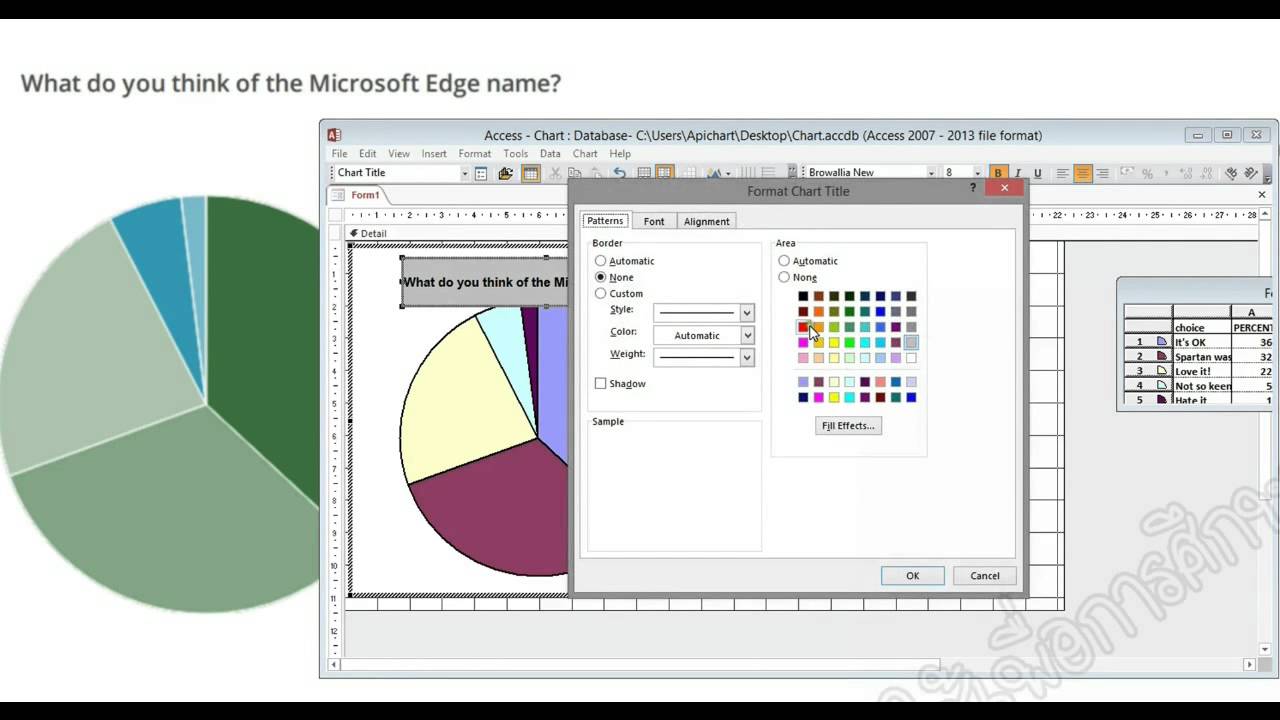Open toolbar options arrow at far right
The height and width of the screenshot is (720, 1280).
(1268, 176)
